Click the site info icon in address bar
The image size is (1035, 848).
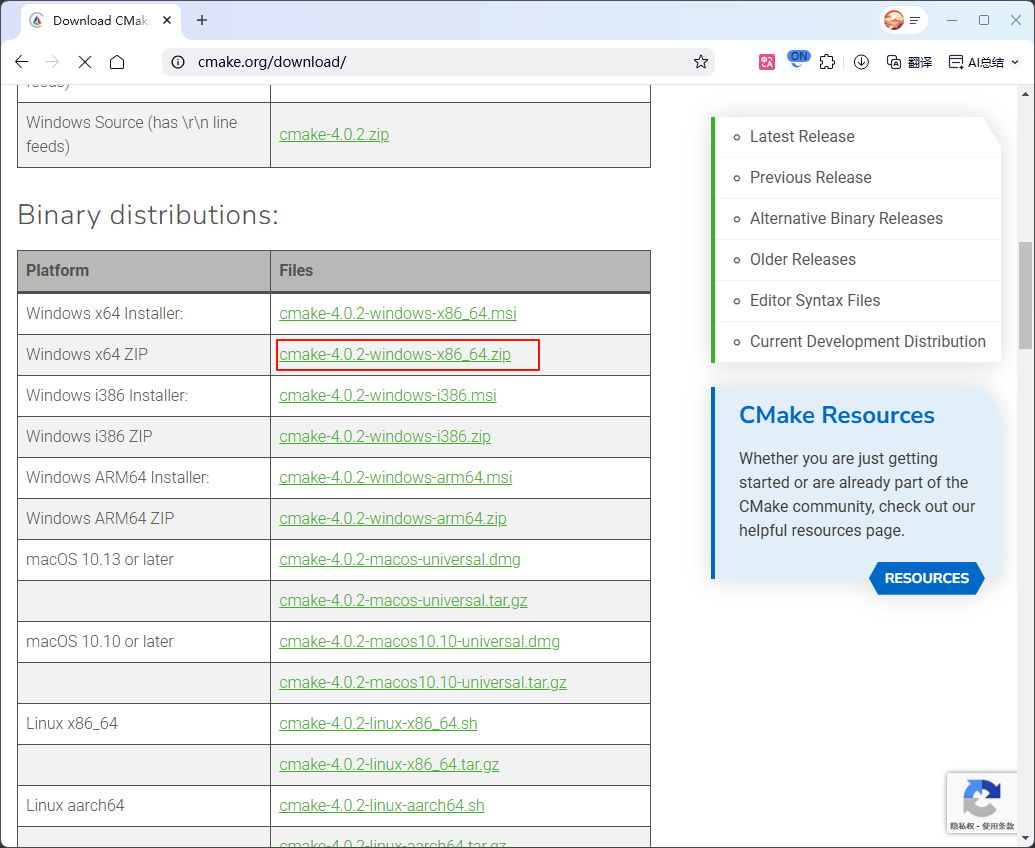(x=178, y=62)
